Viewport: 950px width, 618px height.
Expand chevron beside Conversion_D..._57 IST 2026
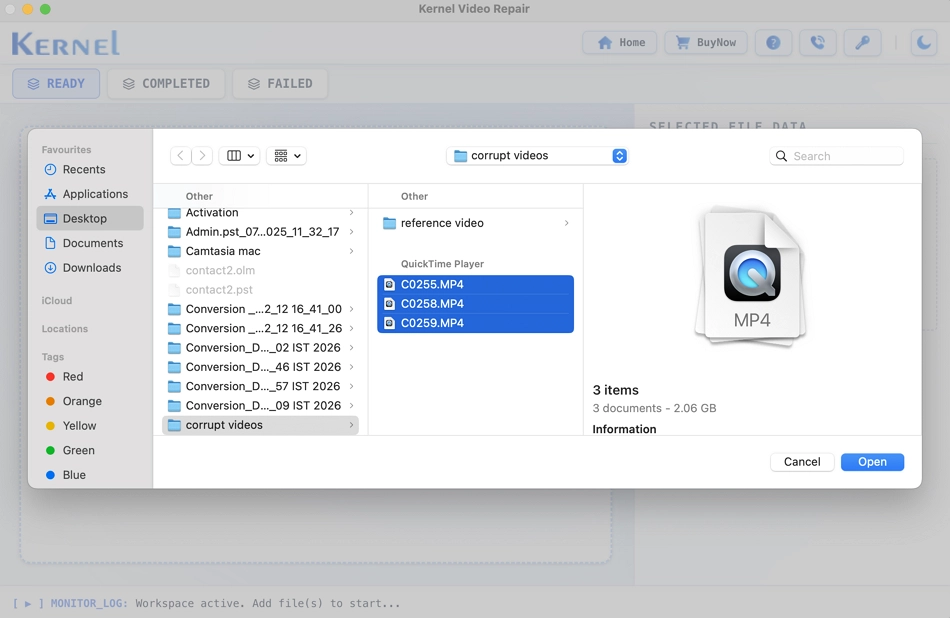351,387
